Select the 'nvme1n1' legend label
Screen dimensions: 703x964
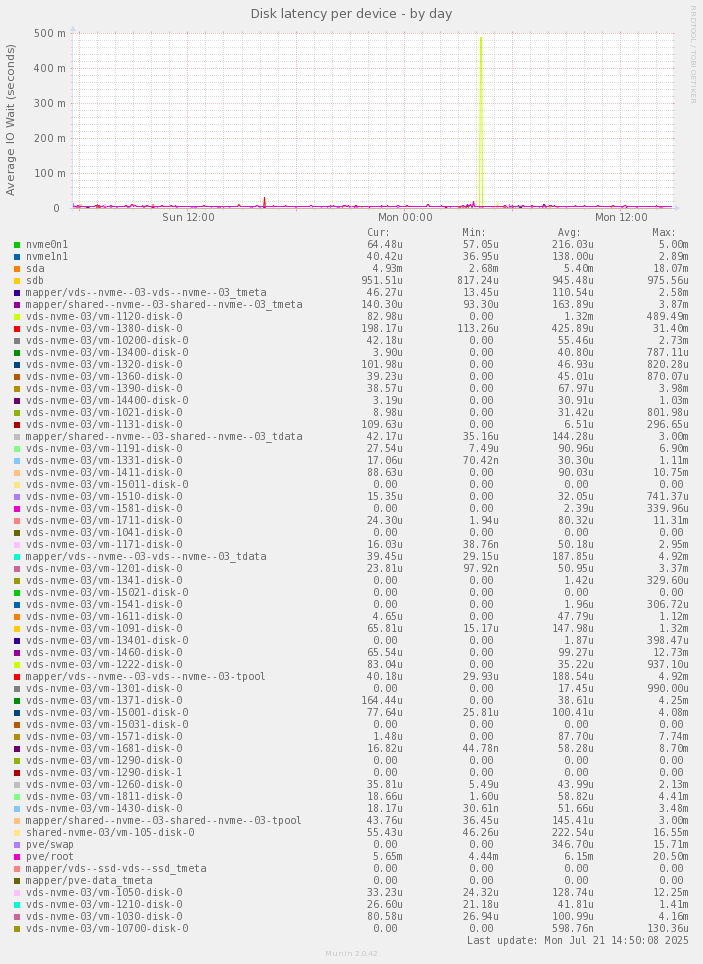(47, 256)
